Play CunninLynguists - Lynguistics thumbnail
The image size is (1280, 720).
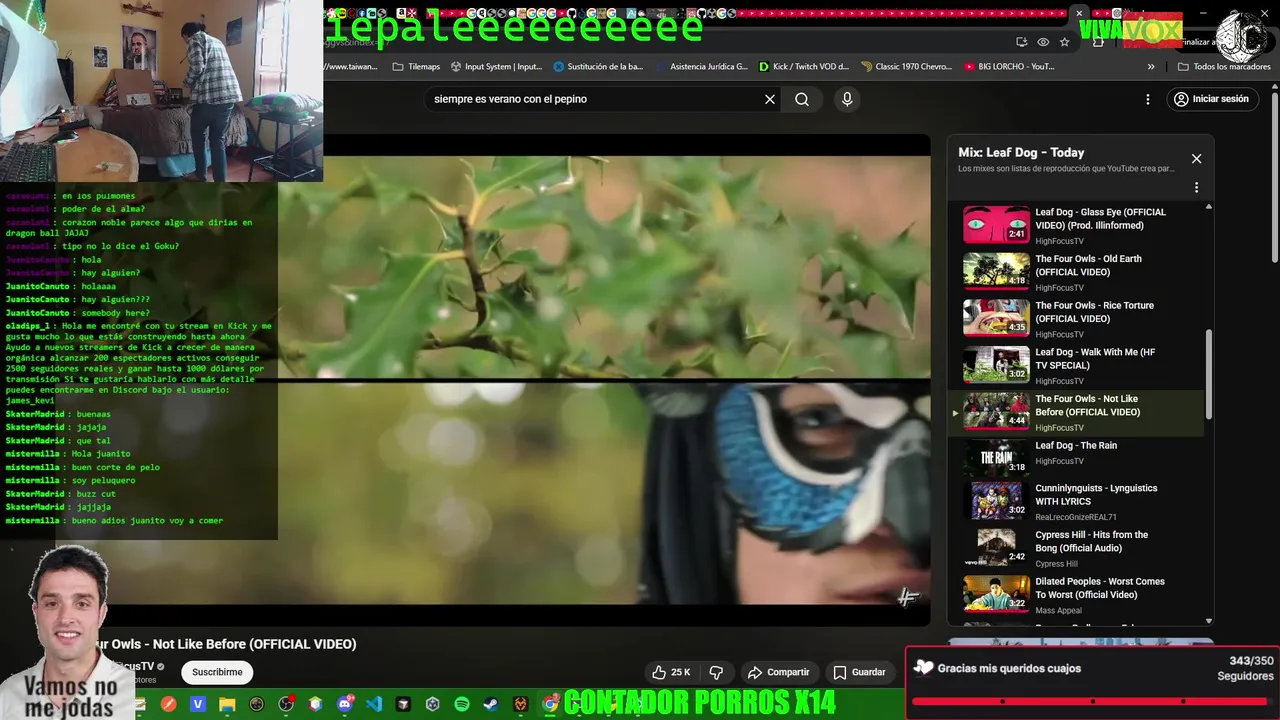coord(996,501)
